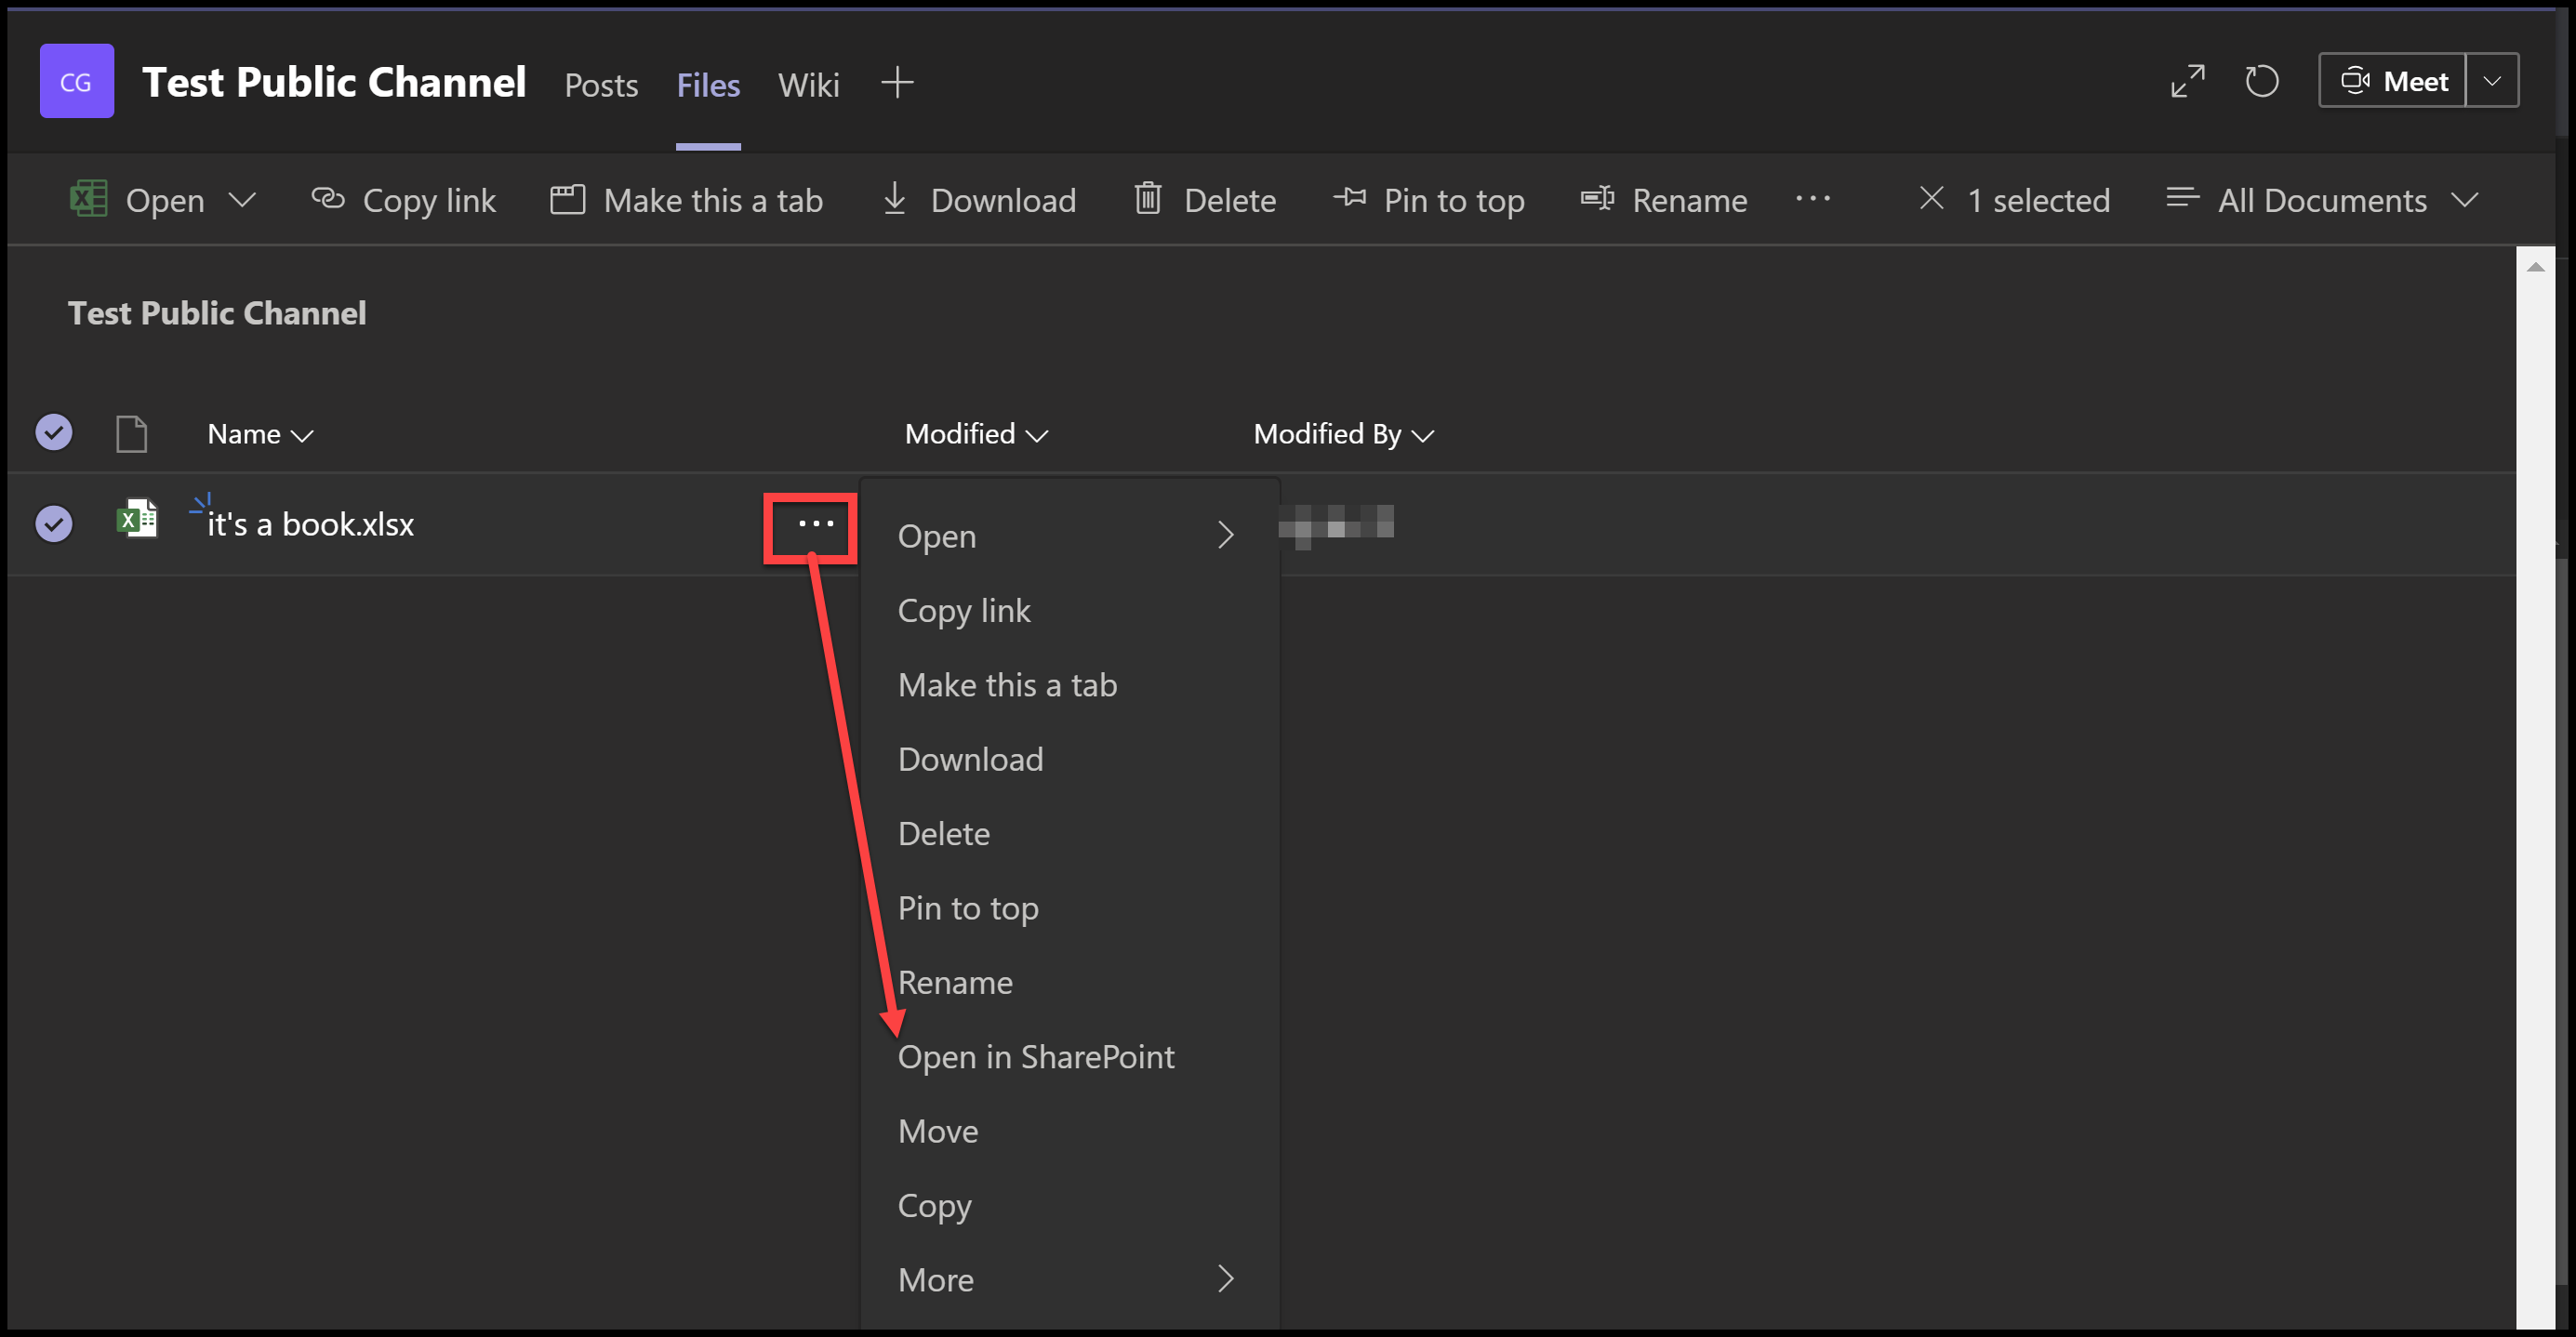Open the Meet options dropdown arrow
The width and height of the screenshot is (2576, 1337).
pos(2491,80)
